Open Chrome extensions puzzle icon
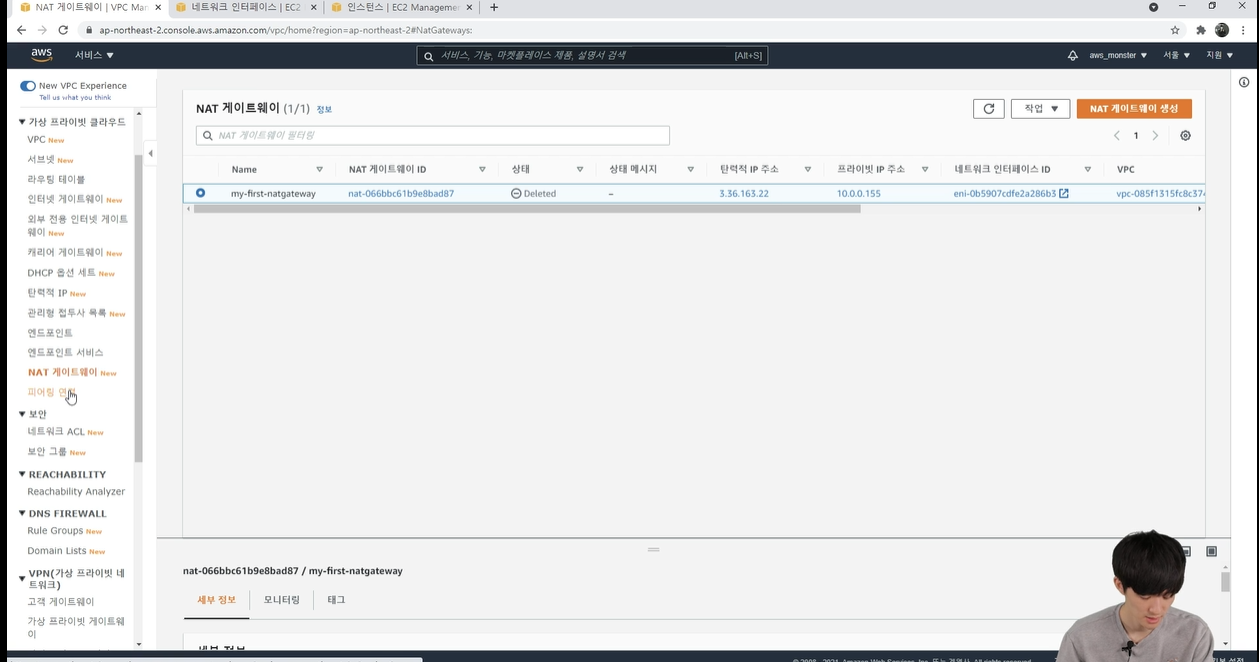Screen dimensions: 1259x662 point(1201,30)
